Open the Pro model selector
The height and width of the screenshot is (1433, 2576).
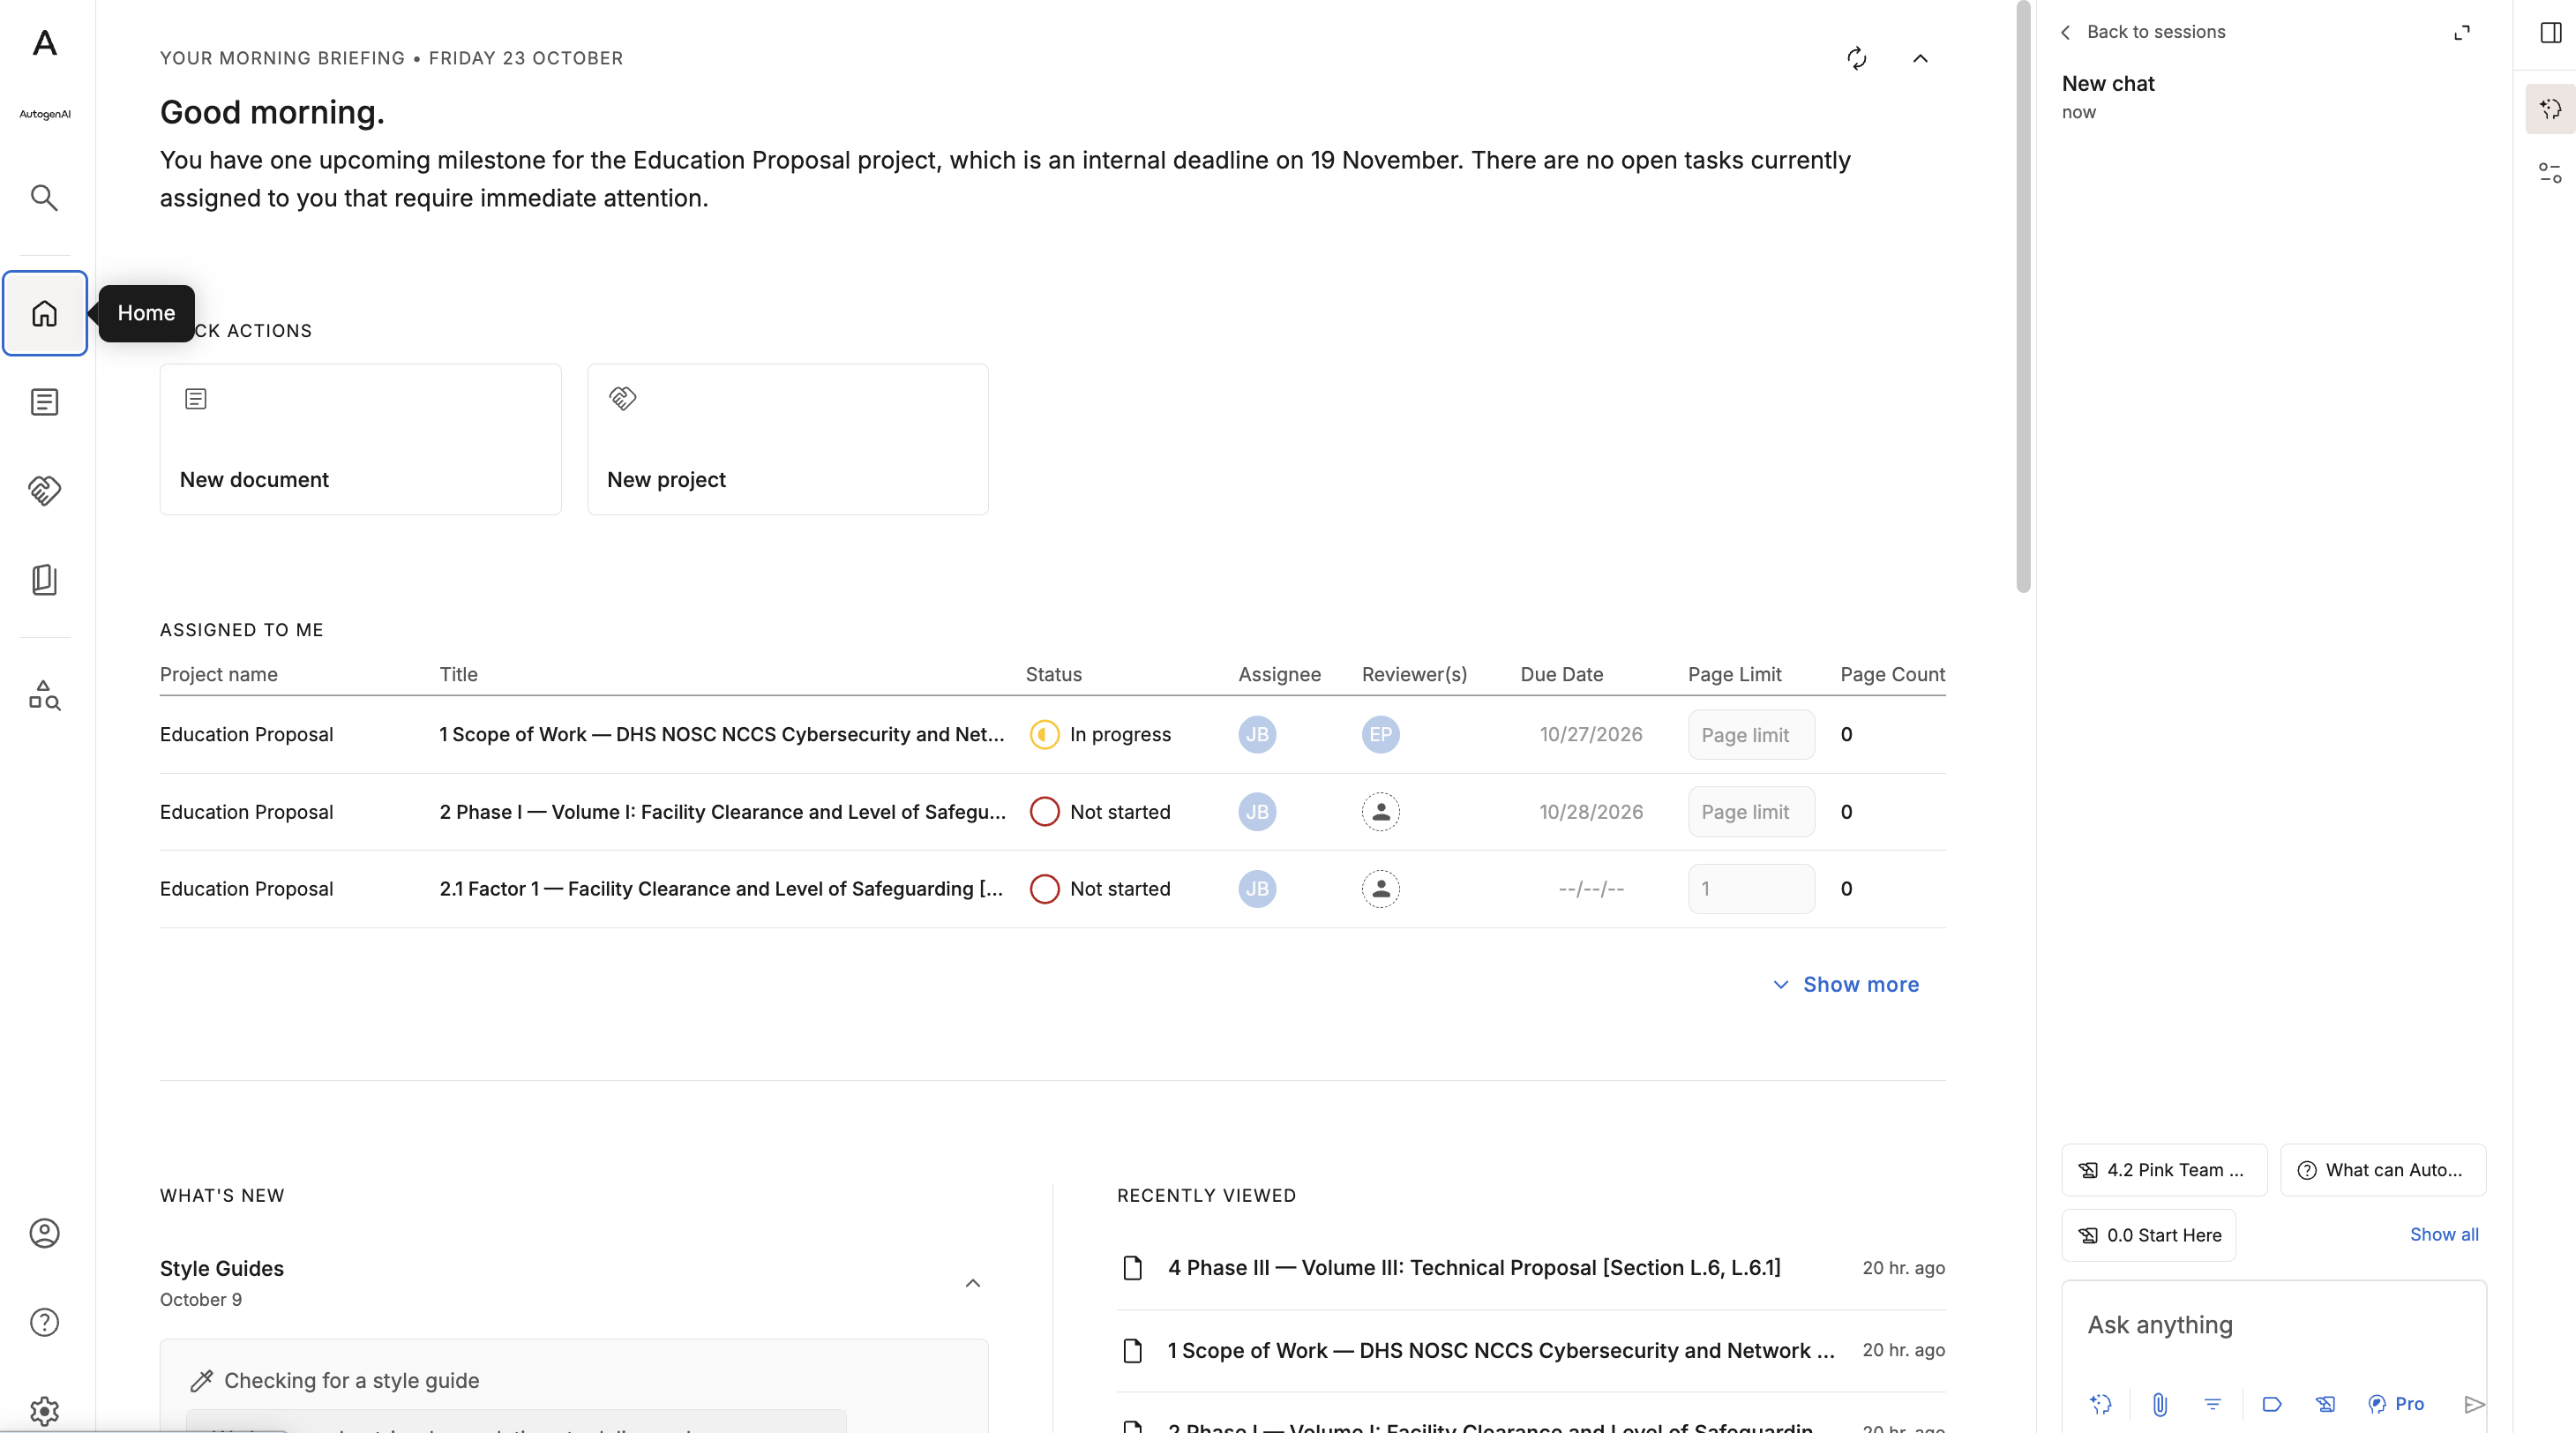point(2396,1404)
